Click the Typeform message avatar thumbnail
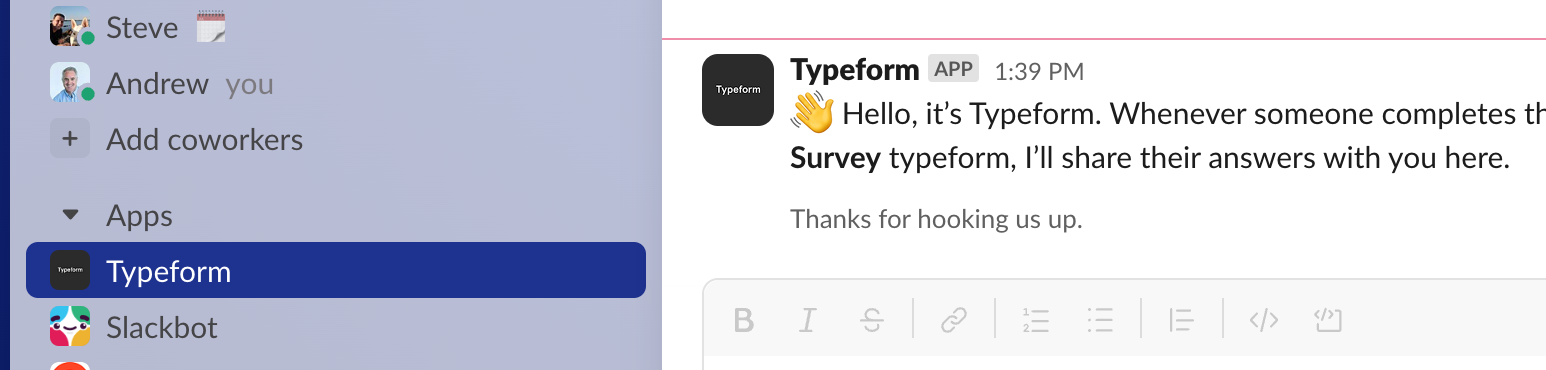This screenshot has width=1546, height=370. 738,90
